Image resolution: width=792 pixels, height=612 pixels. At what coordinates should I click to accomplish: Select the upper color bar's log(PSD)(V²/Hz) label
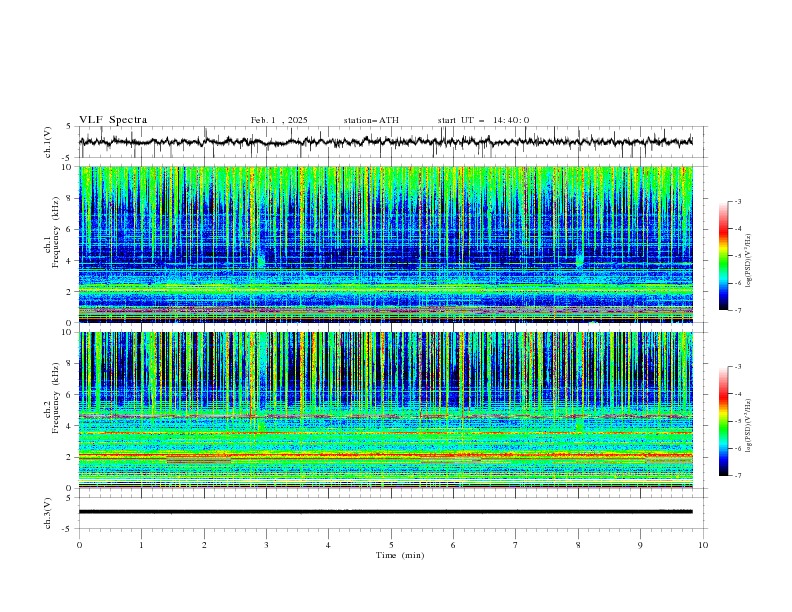coord(749,261)
